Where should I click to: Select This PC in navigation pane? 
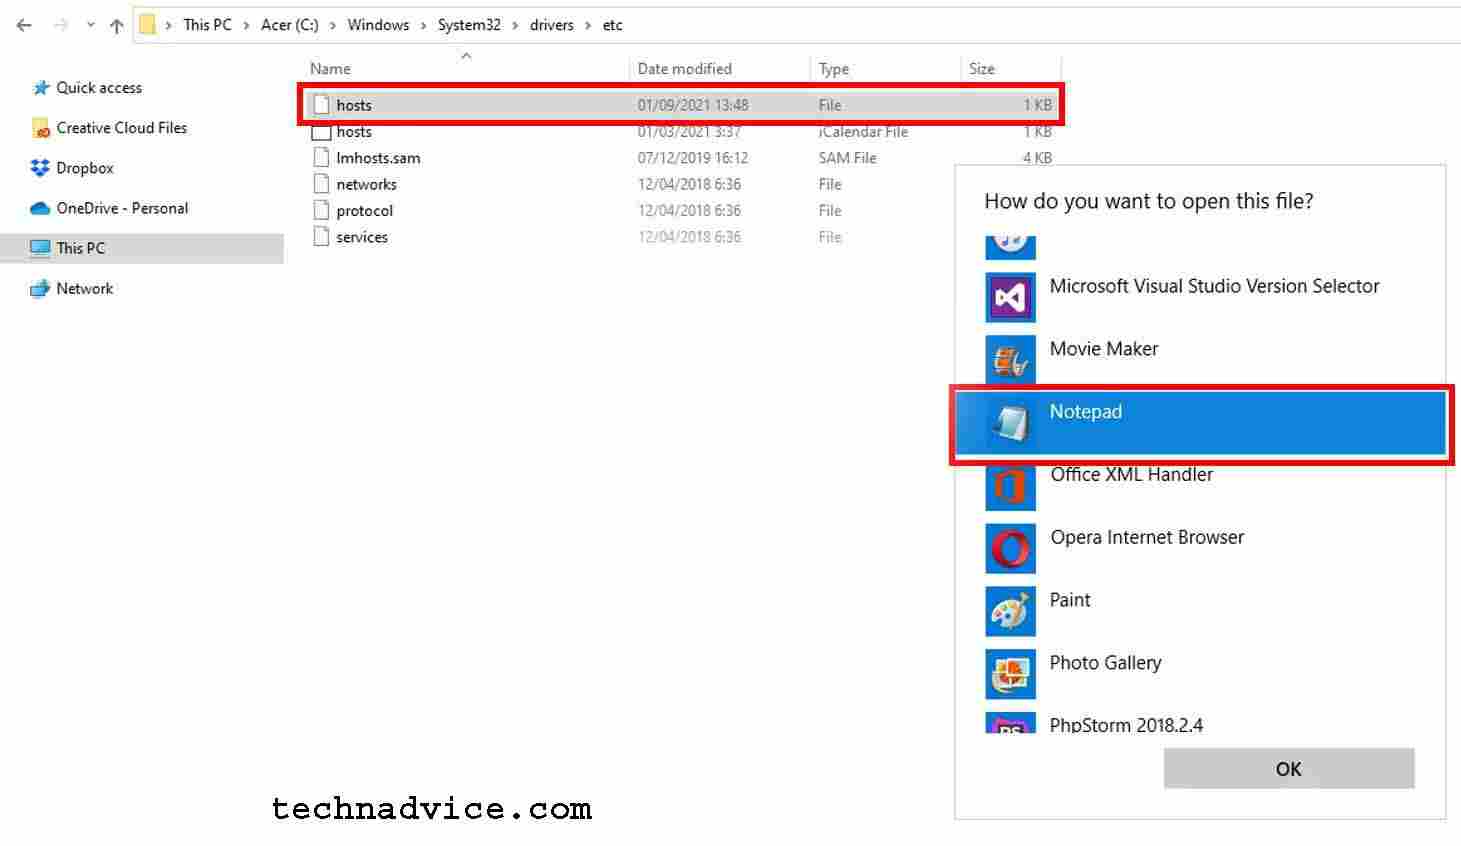click(142, 248)
